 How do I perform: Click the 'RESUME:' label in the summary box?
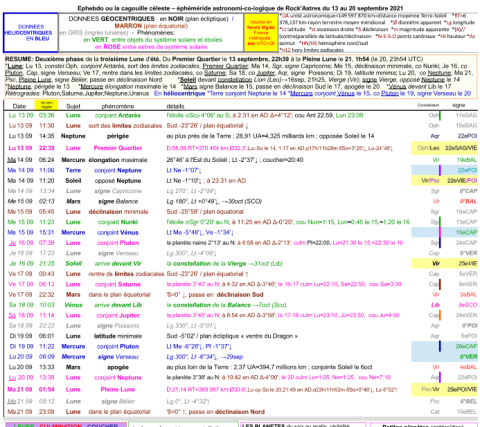(x=19, y=59)
